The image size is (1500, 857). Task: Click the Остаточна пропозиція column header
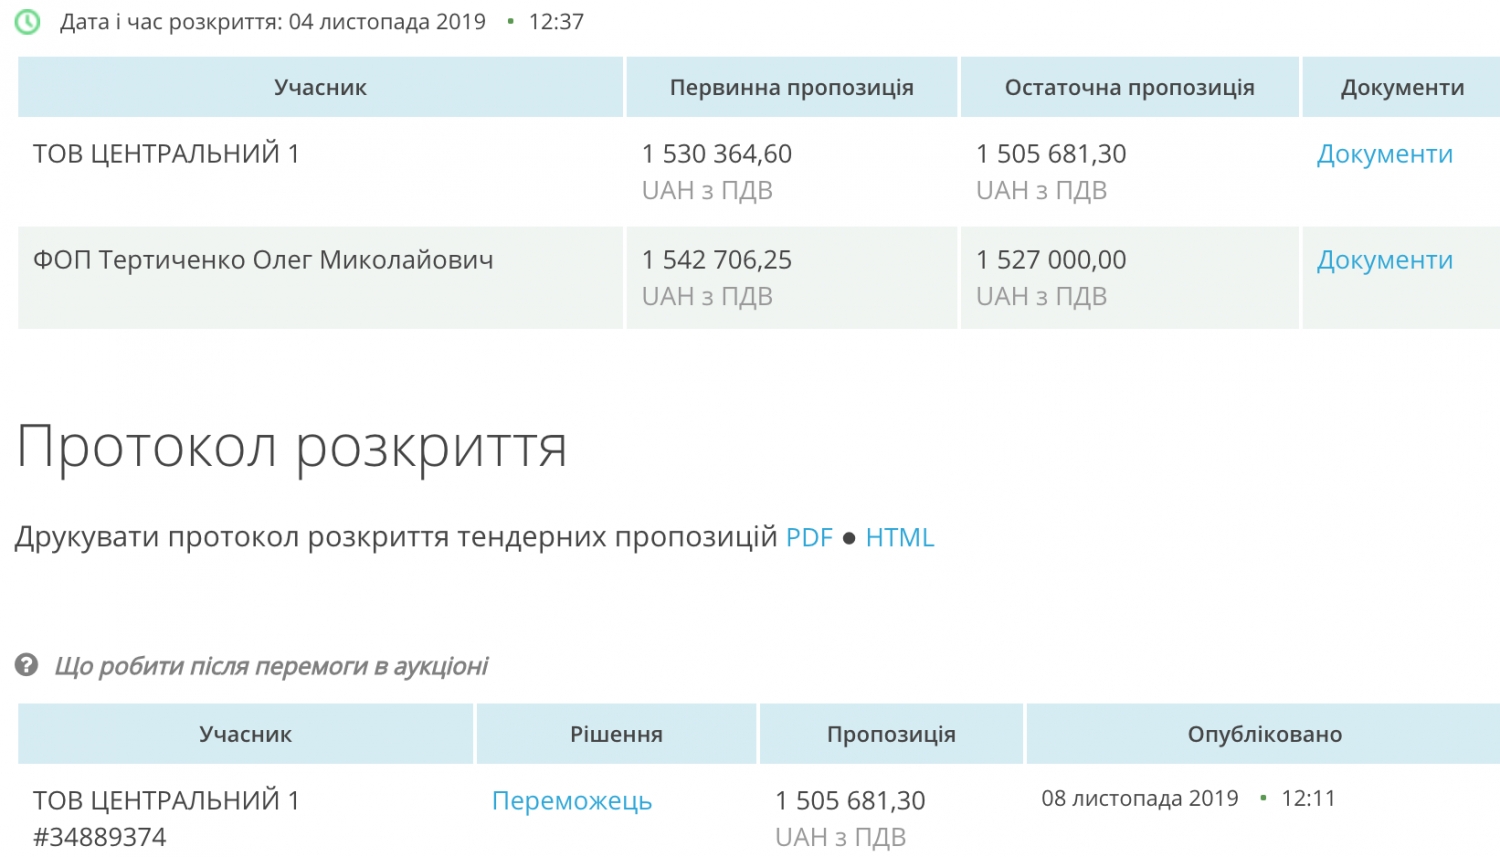tap(1129, 88)
